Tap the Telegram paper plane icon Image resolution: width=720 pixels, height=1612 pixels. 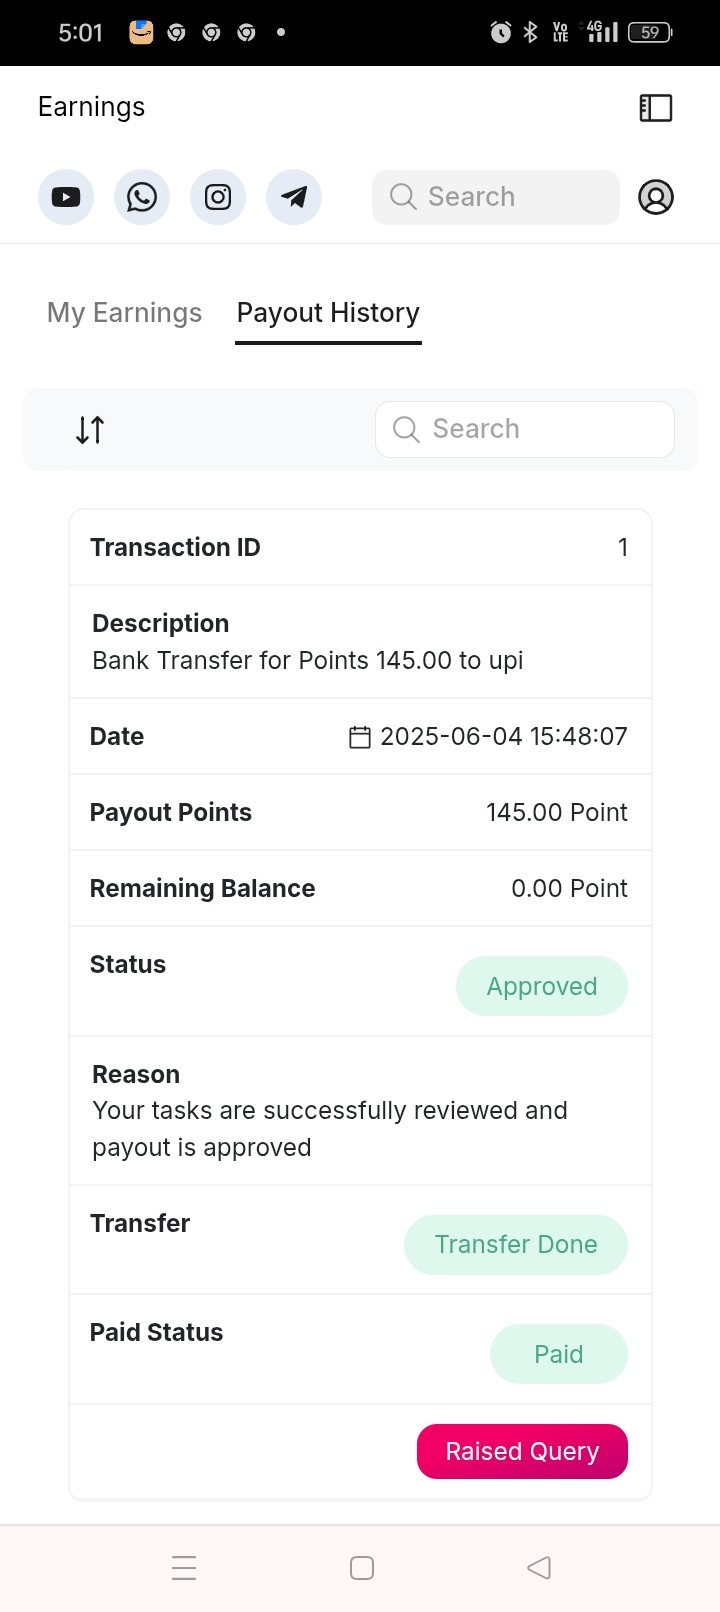point(294,197)
